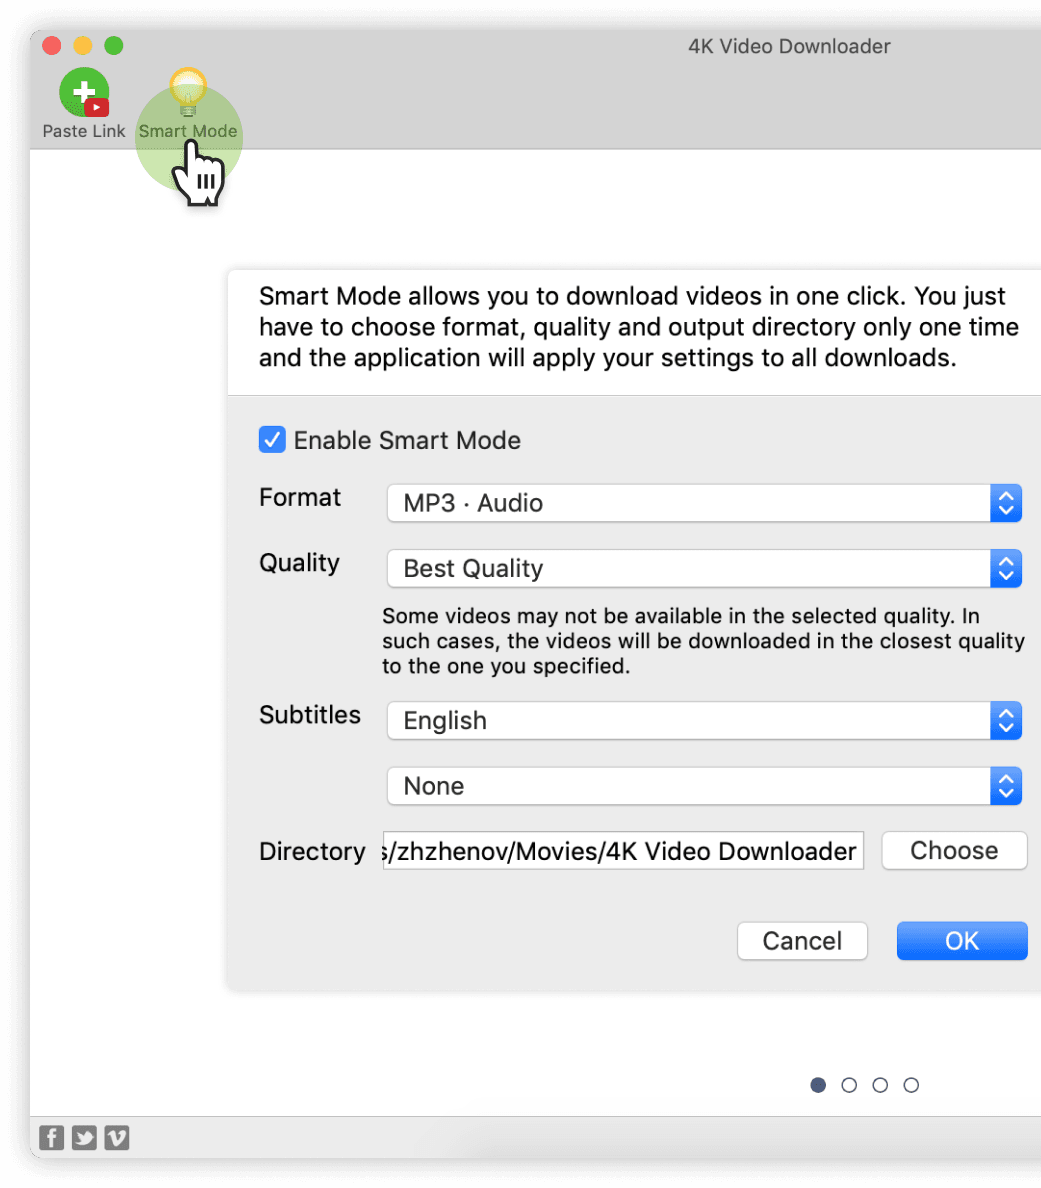Open the Twitter link icon
1041x1188 pixels.
point(84,1137)
